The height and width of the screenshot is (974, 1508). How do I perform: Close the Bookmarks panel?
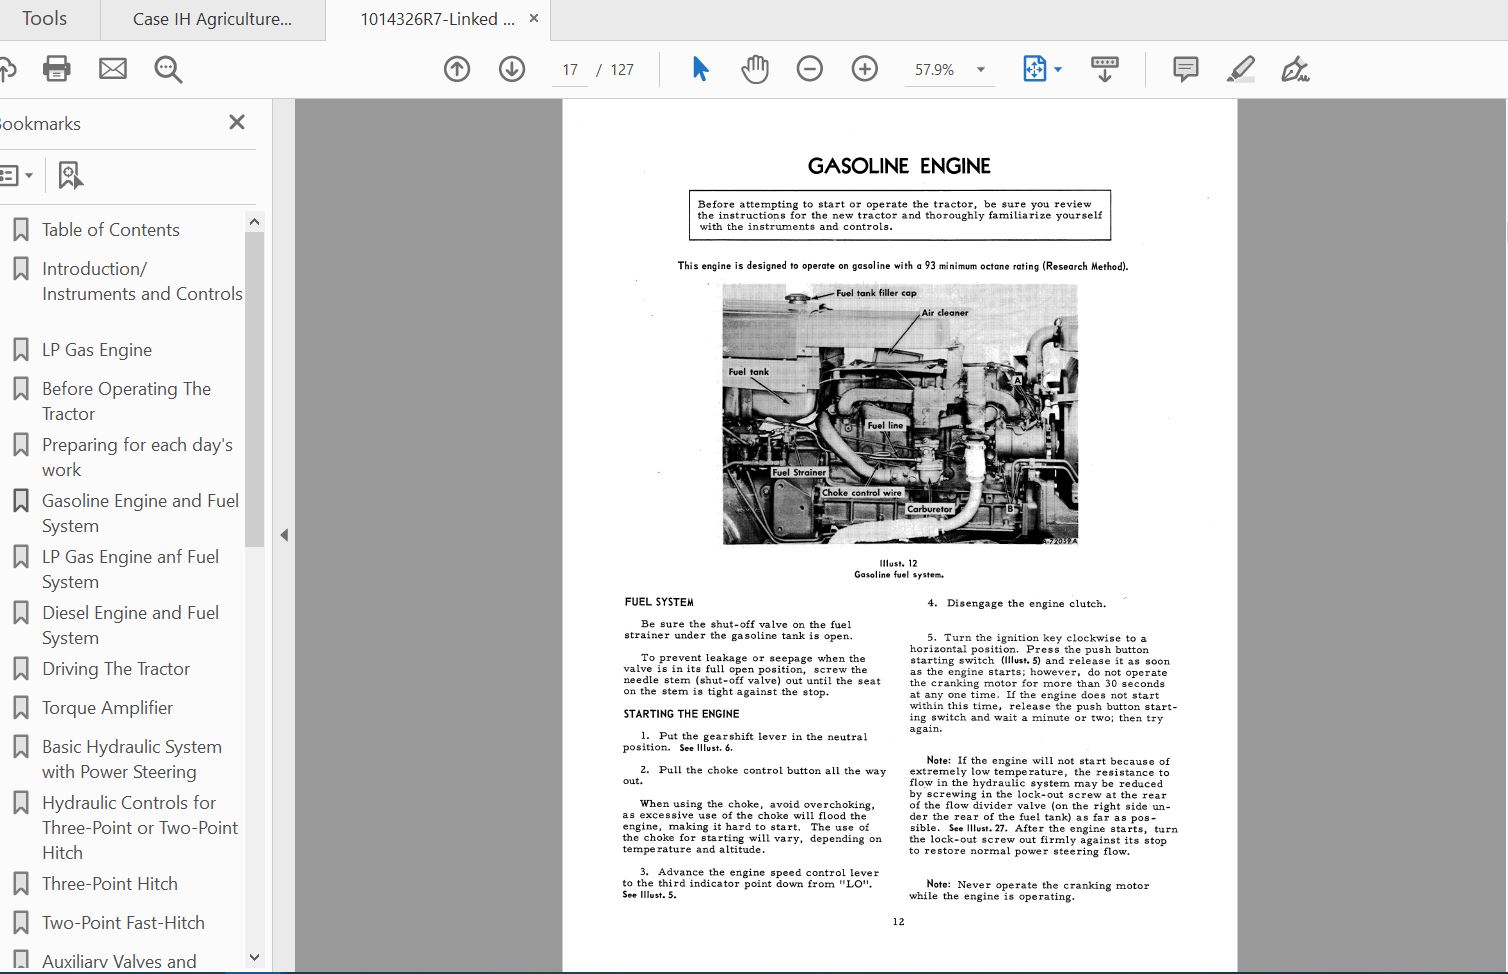tap(237, 122)
